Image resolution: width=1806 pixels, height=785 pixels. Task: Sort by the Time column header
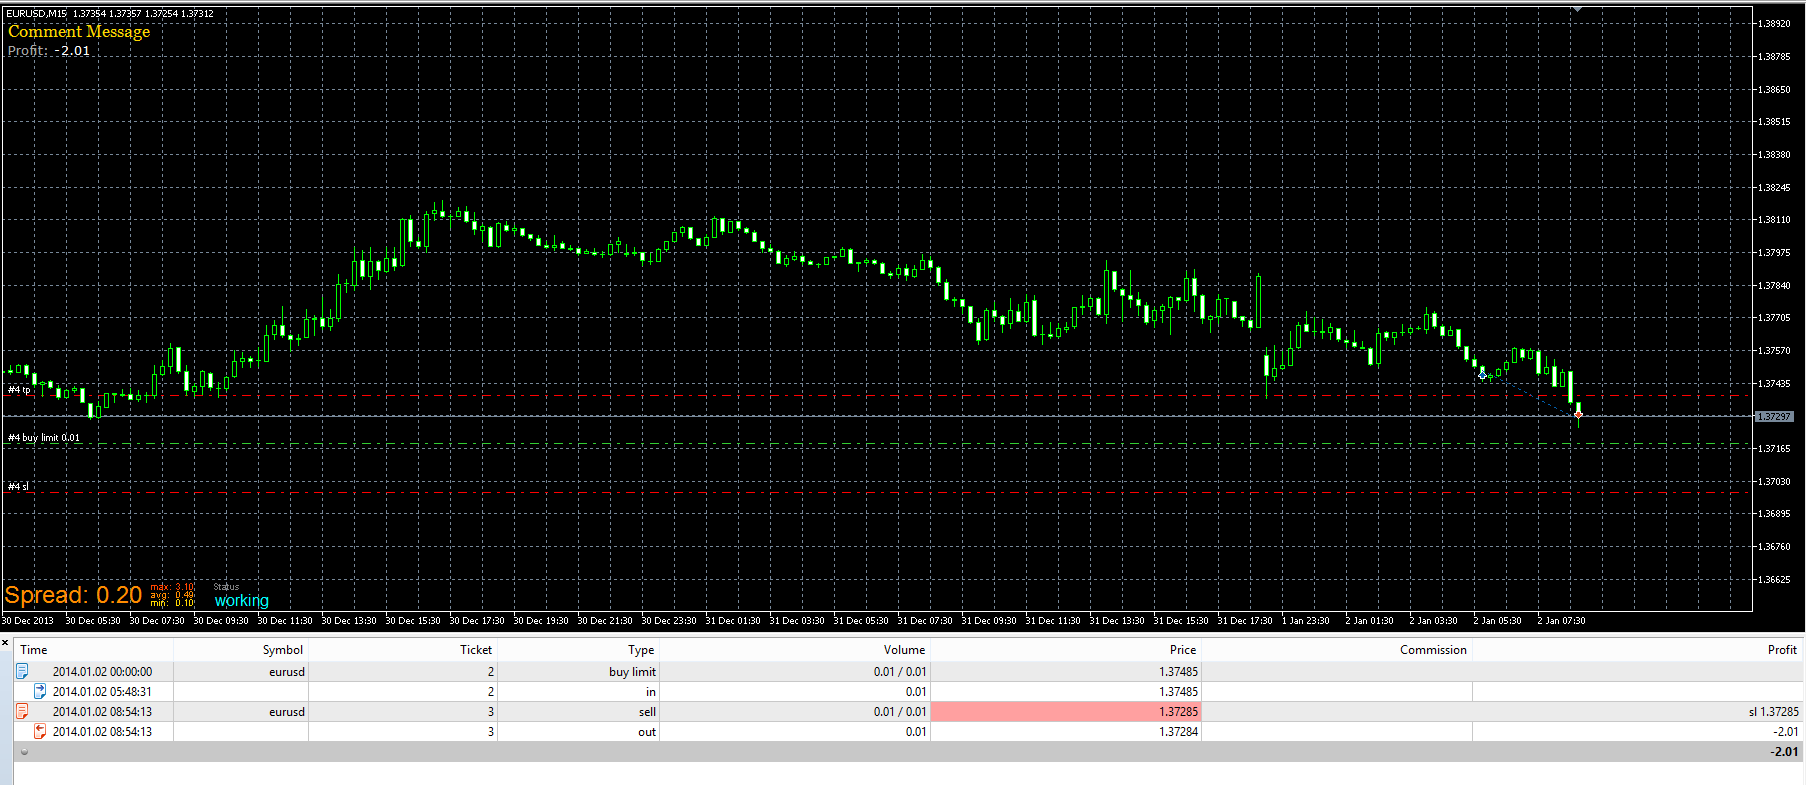point(34,650)
